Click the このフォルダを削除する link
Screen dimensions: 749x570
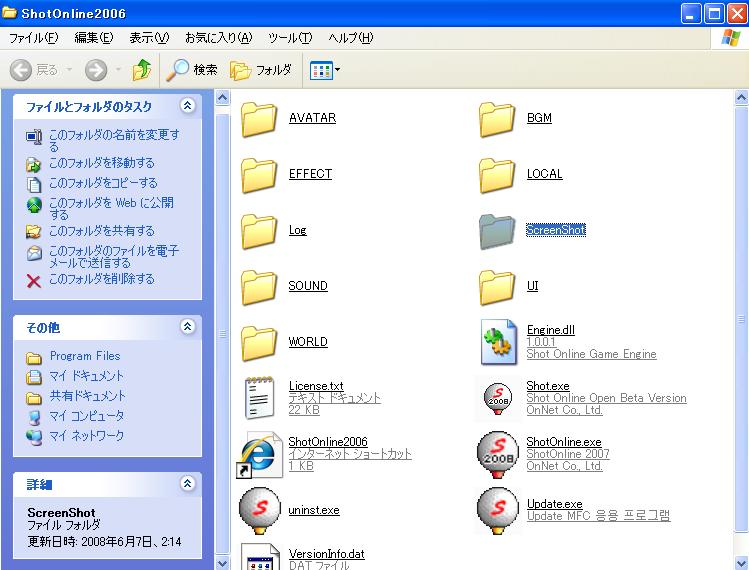101,279
